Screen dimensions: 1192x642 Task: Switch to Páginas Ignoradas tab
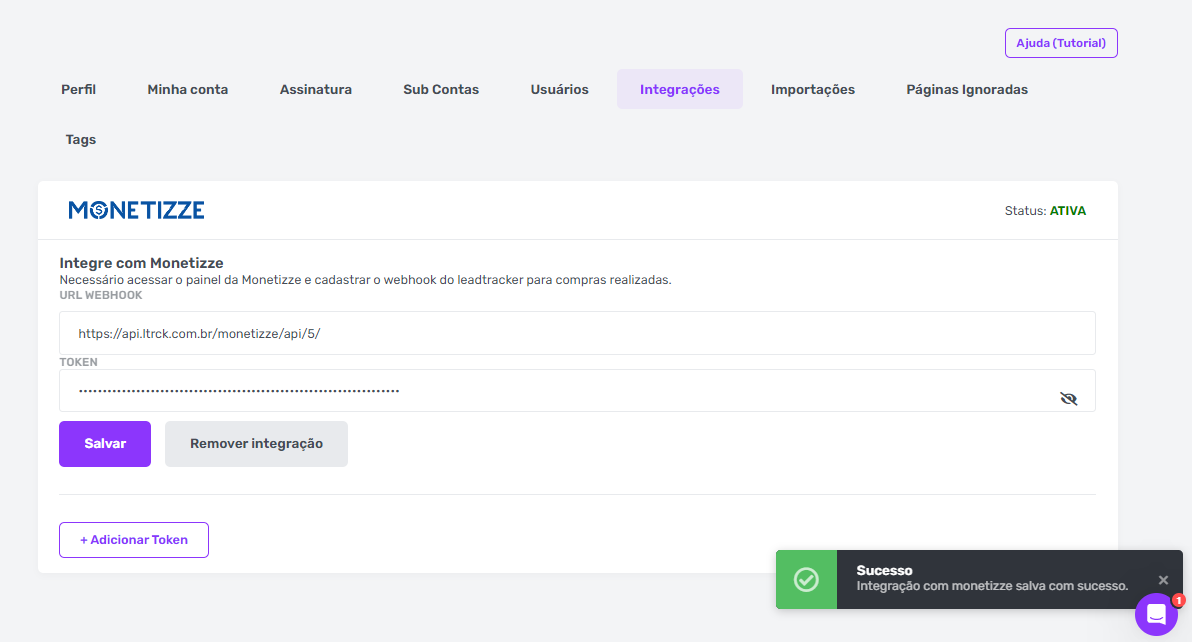[x=967, y=90]
